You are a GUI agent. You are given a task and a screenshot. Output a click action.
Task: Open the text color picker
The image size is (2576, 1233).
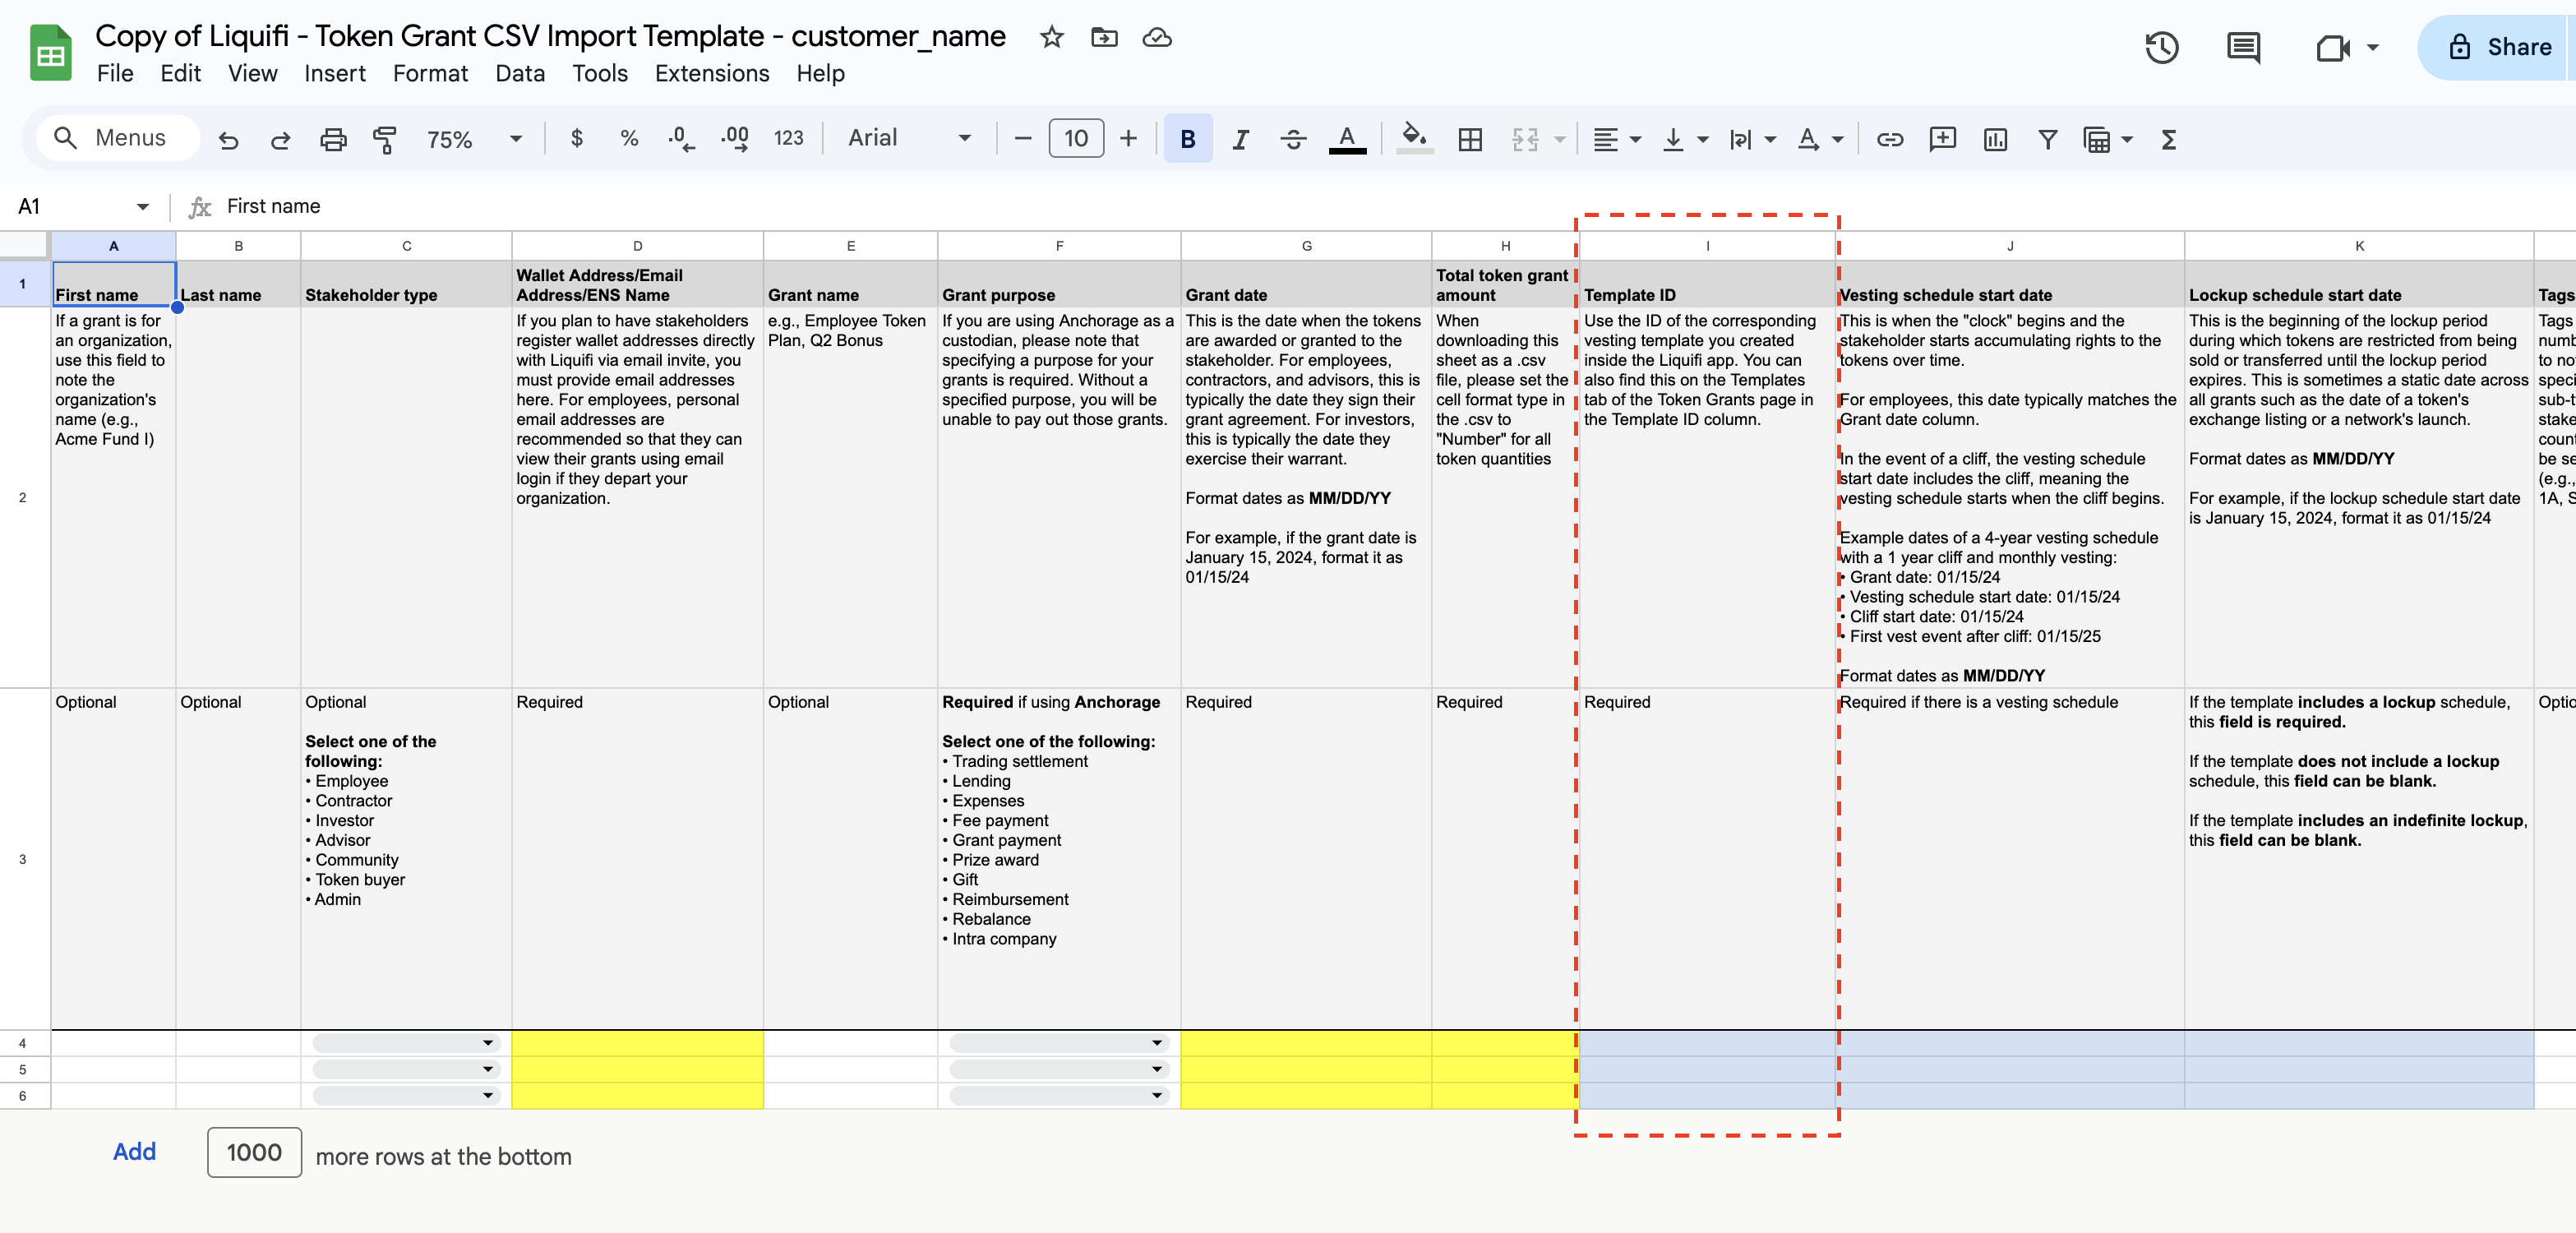(1347, 139)
